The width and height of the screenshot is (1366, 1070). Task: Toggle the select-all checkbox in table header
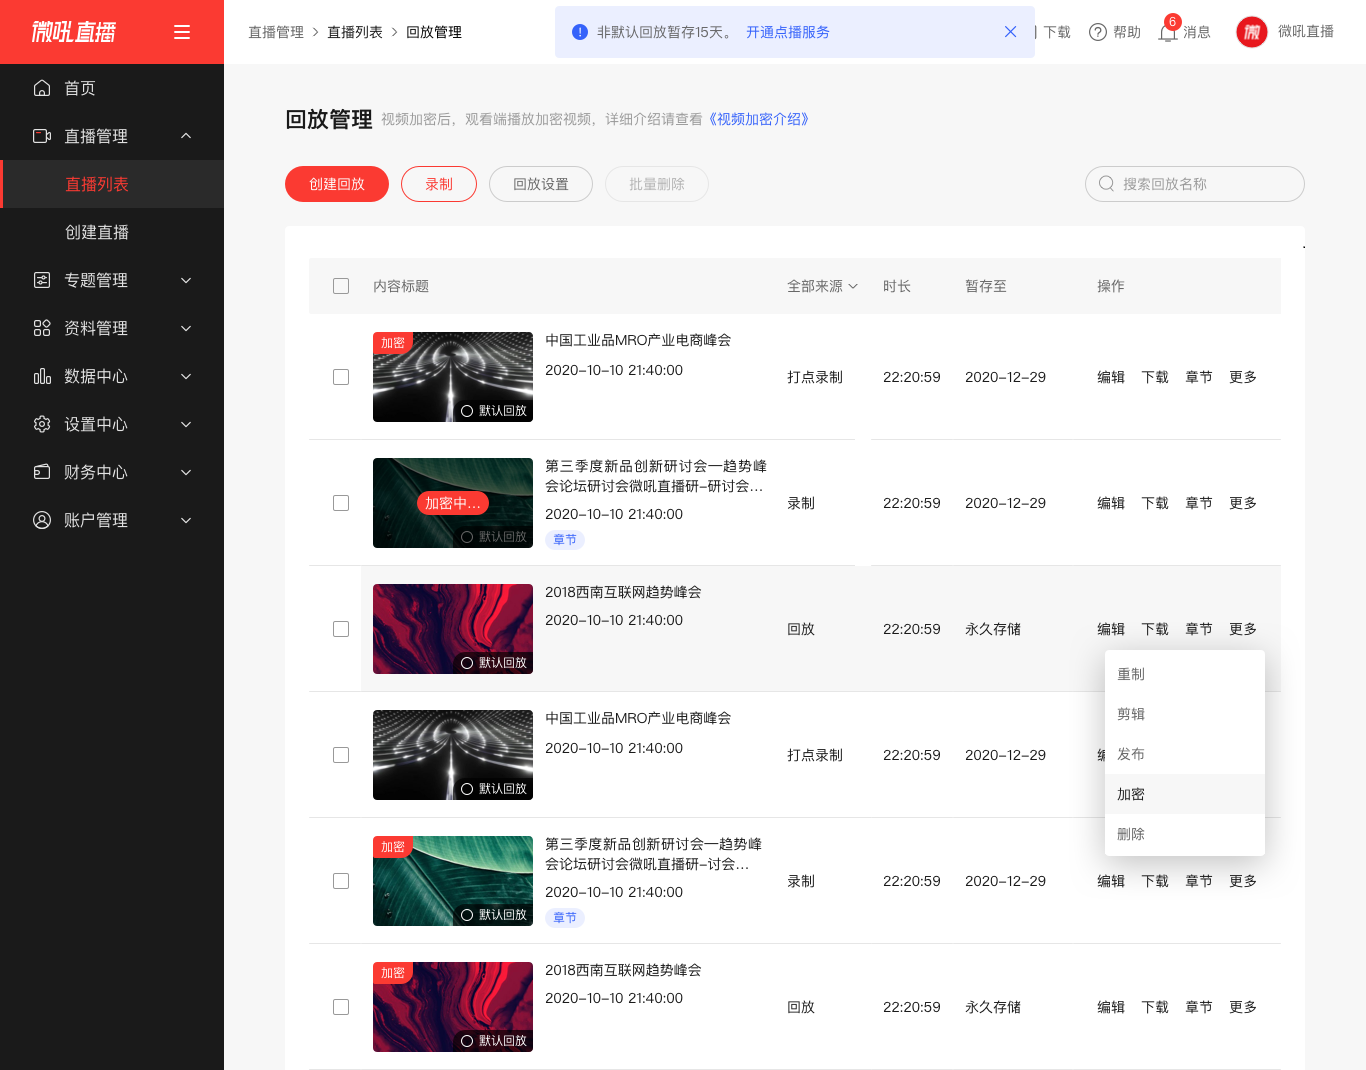point(341,286)
